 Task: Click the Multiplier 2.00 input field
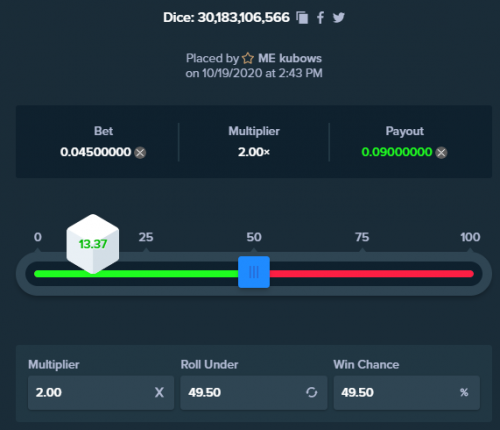[x=101, y=393]
